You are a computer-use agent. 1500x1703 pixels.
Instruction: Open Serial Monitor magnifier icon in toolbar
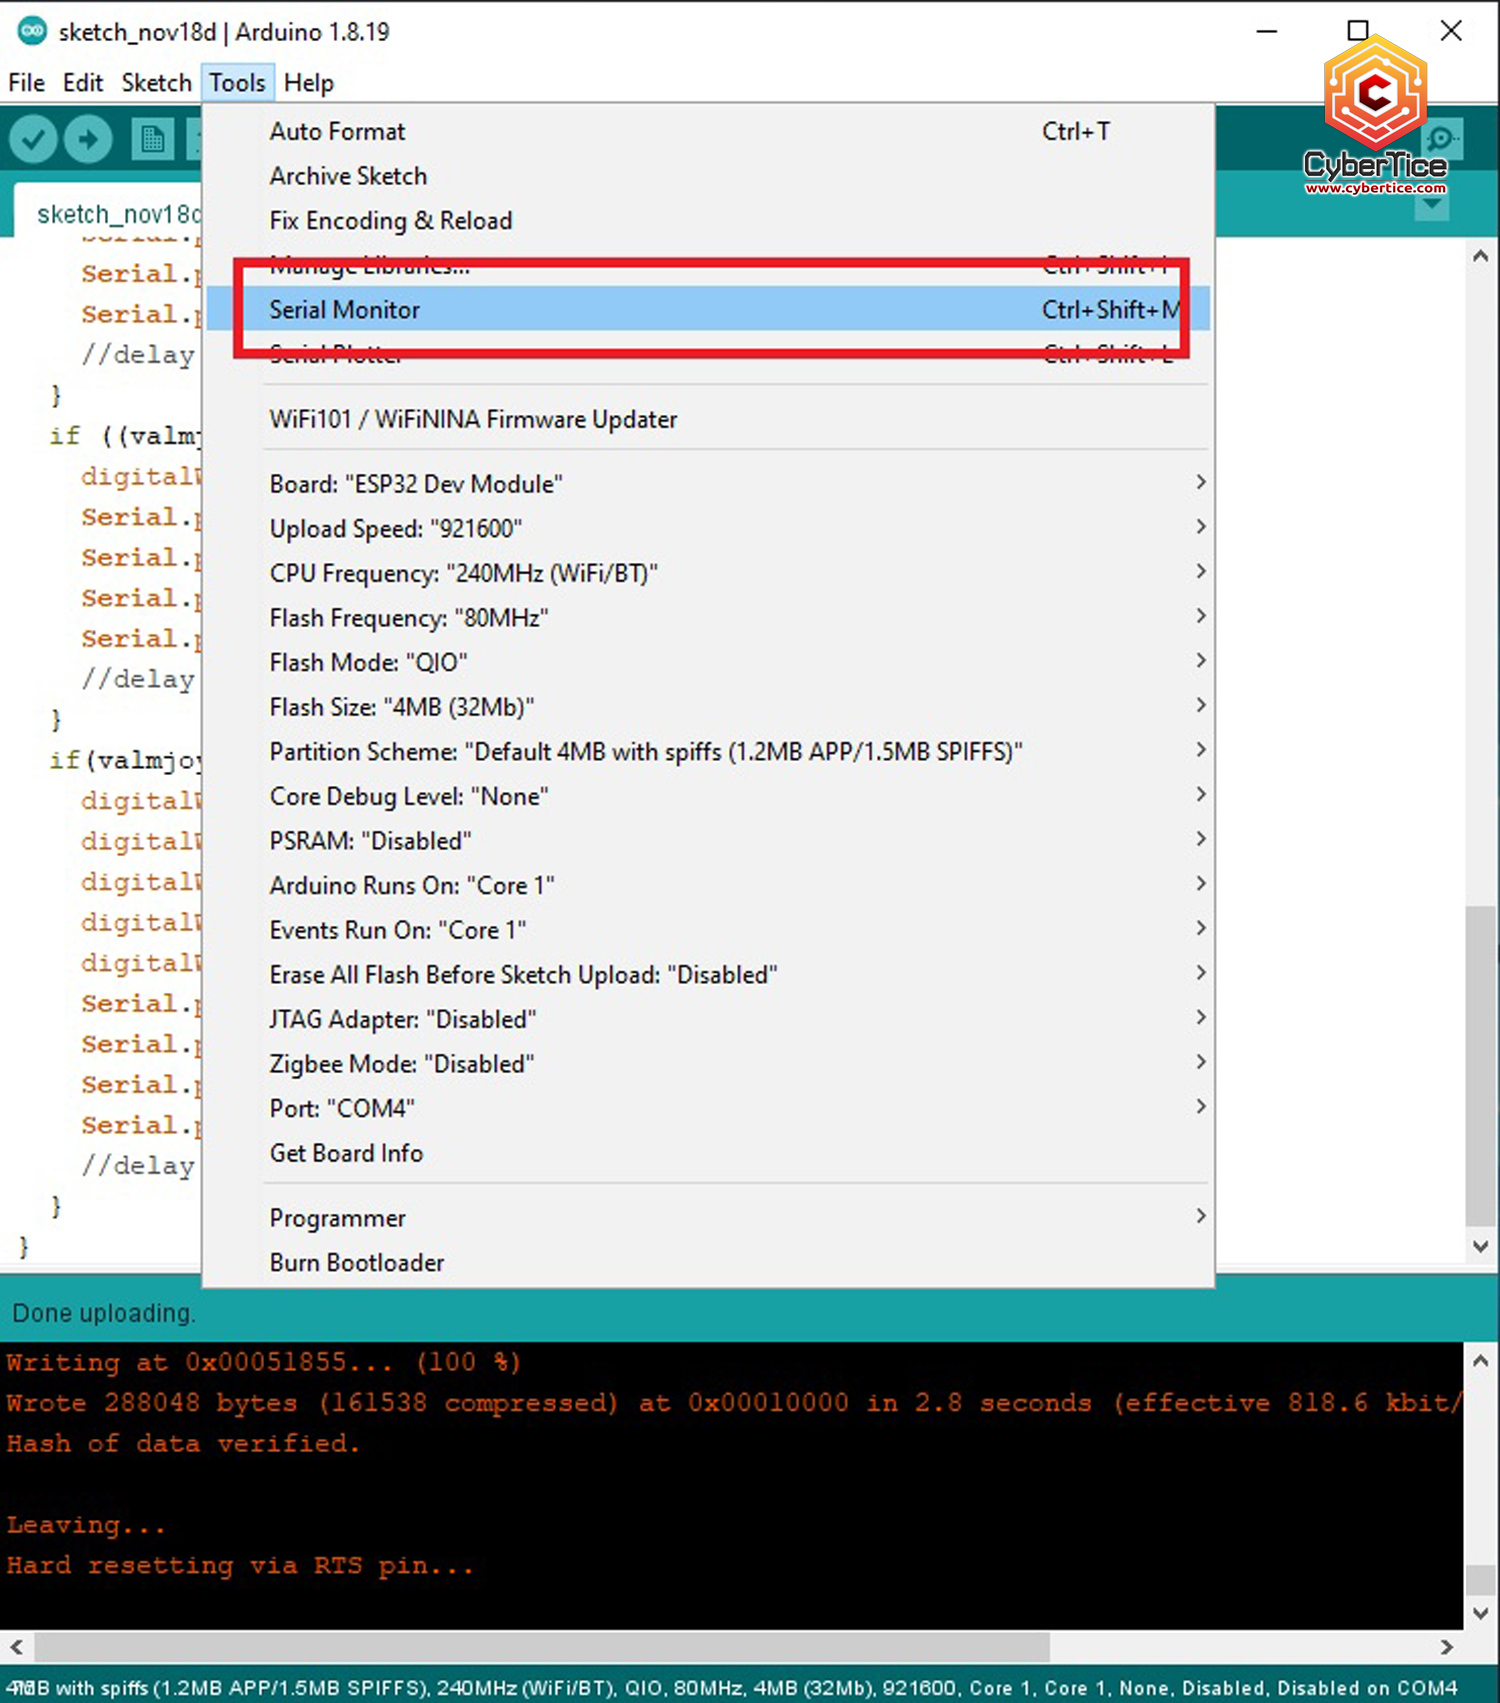1441,139
